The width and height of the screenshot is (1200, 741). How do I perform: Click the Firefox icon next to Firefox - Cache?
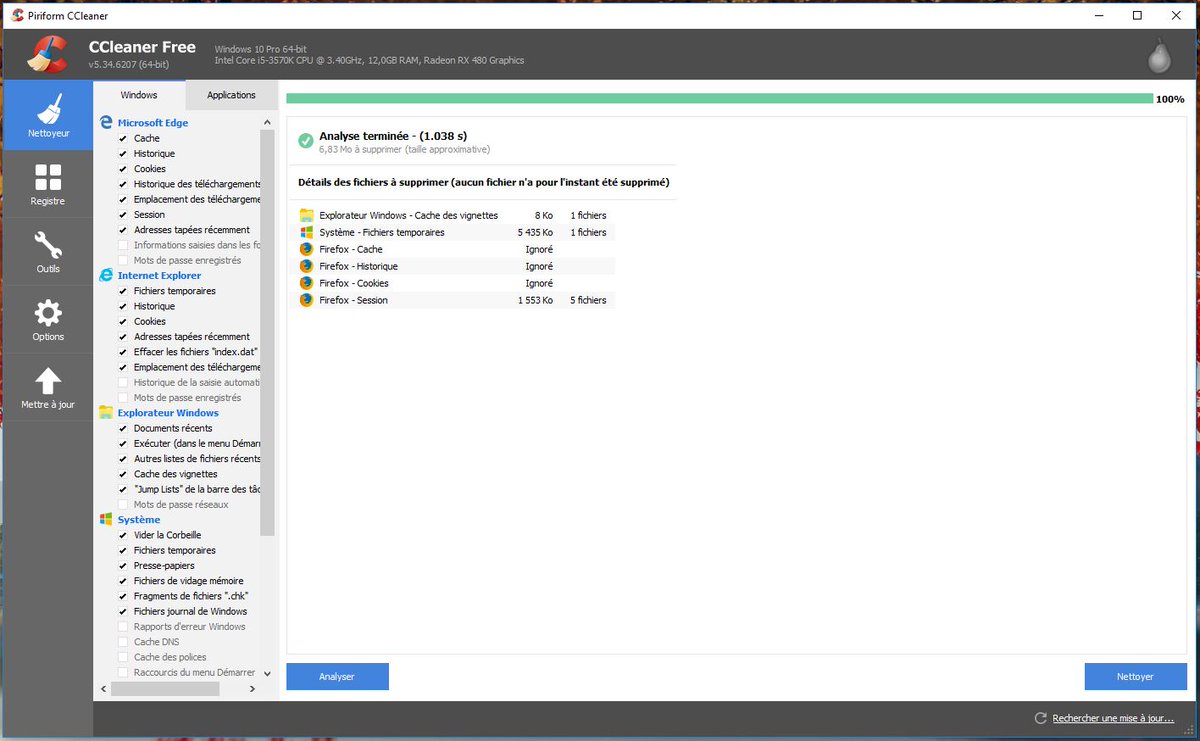click(x=305, y=249)
